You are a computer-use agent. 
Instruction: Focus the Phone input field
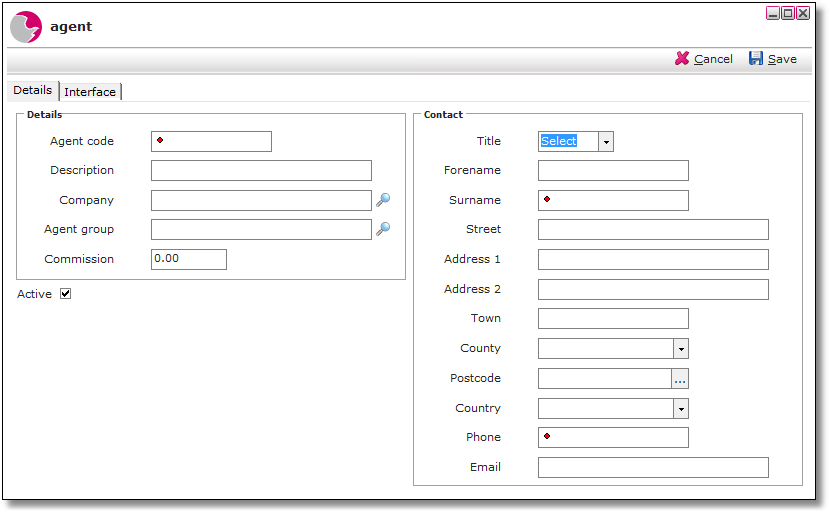click(614, 438)
